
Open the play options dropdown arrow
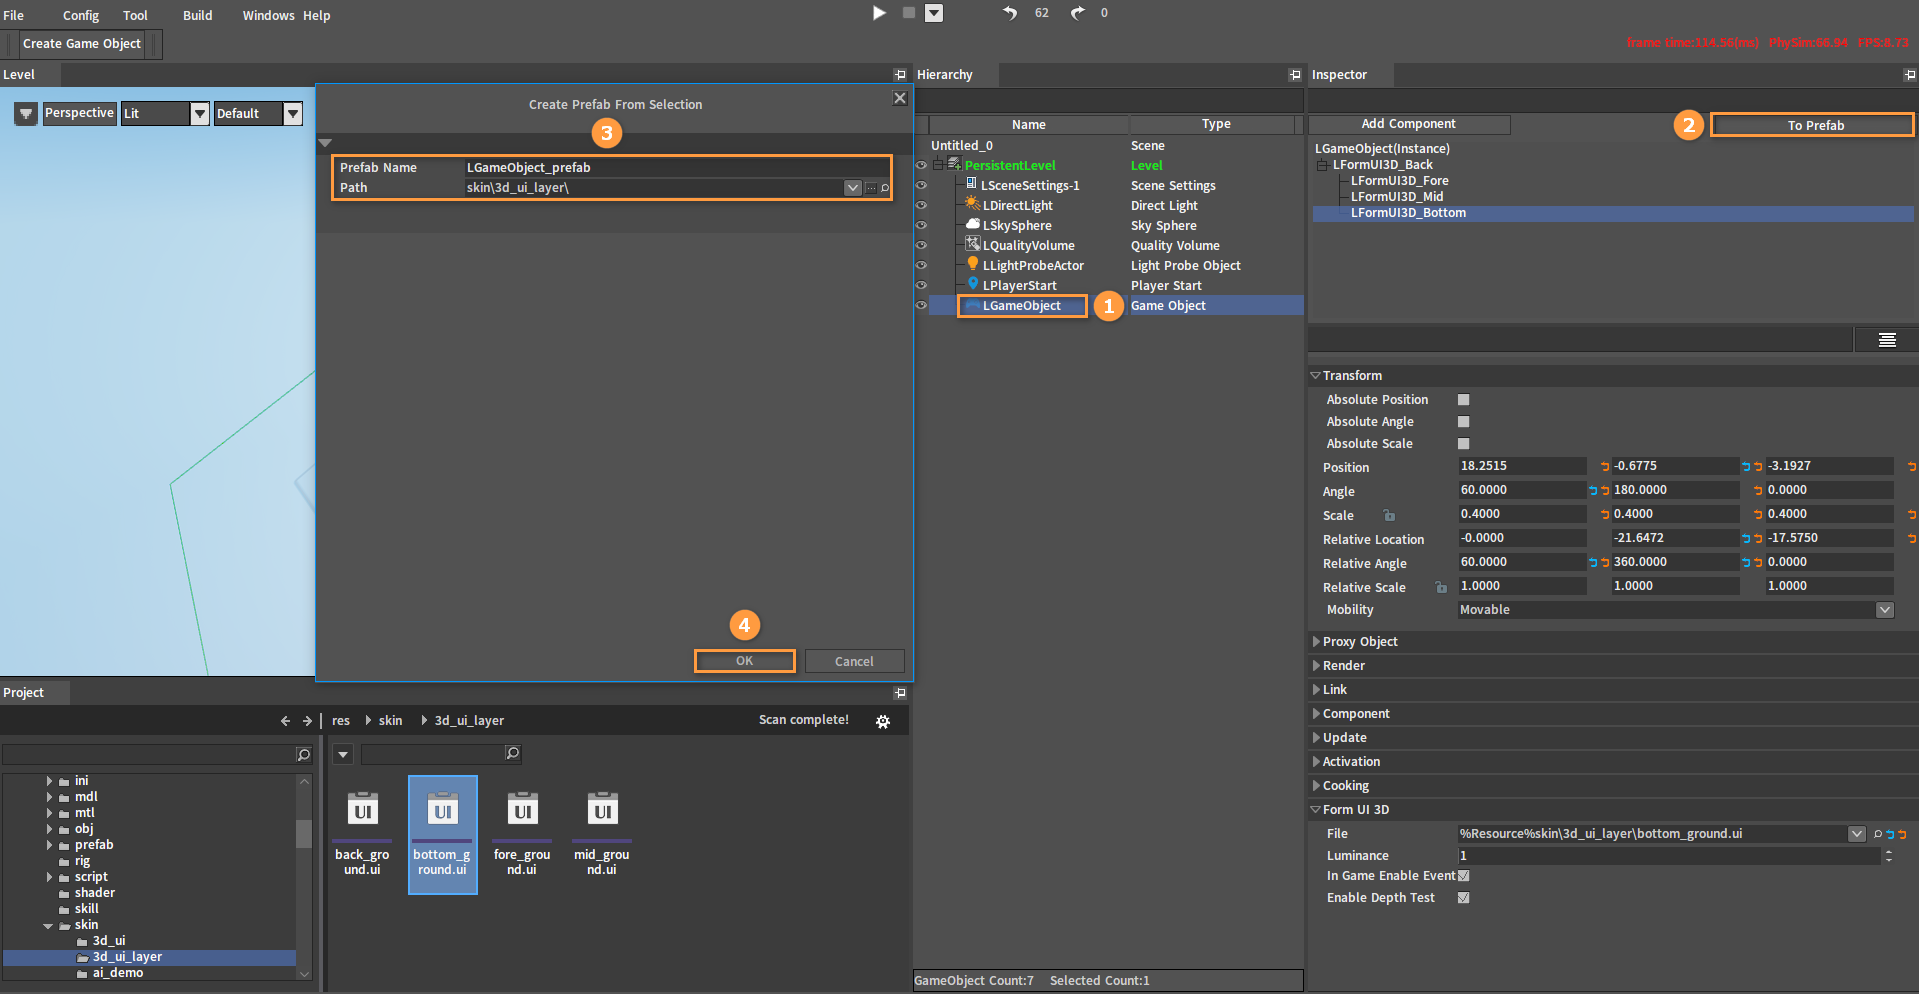(934, 13)
